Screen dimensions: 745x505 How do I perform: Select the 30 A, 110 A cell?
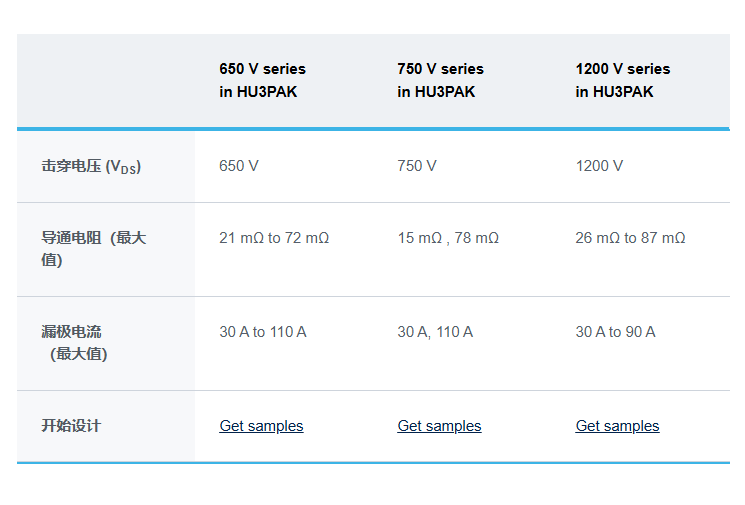click(435, 332)
